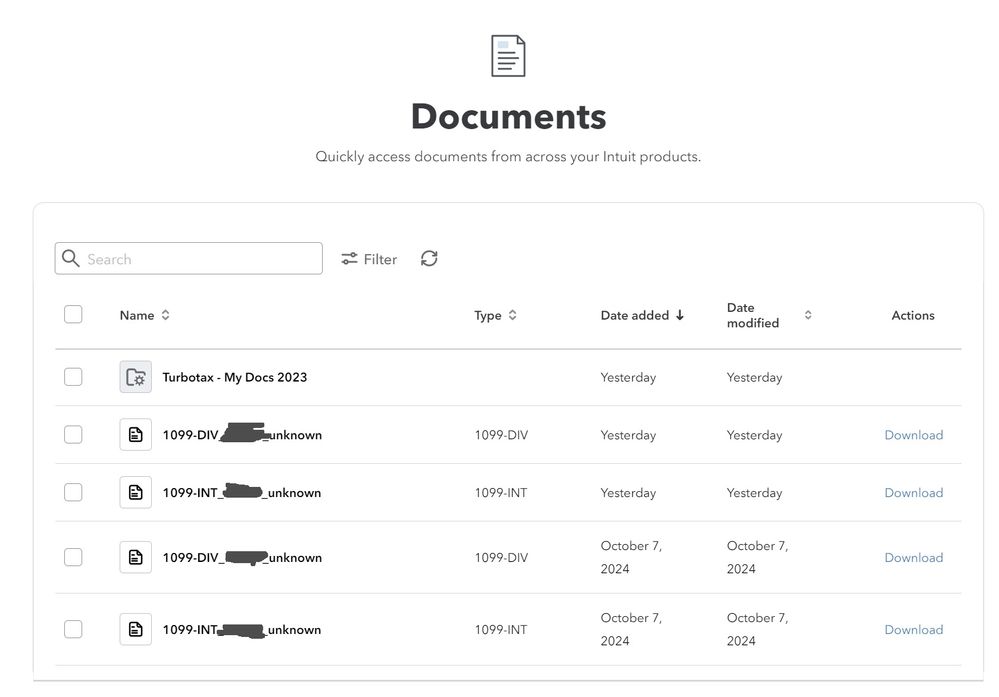Download the 1099-DIV added Yesterday
Viewport: 999px width, 697px height.
click(x=914, y=435)
